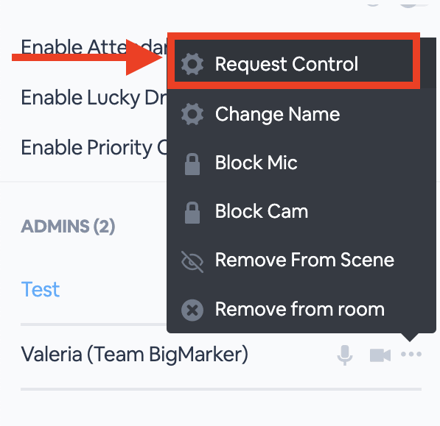Click the blue Test admin name
440x426 pixels.
[40, 289]
